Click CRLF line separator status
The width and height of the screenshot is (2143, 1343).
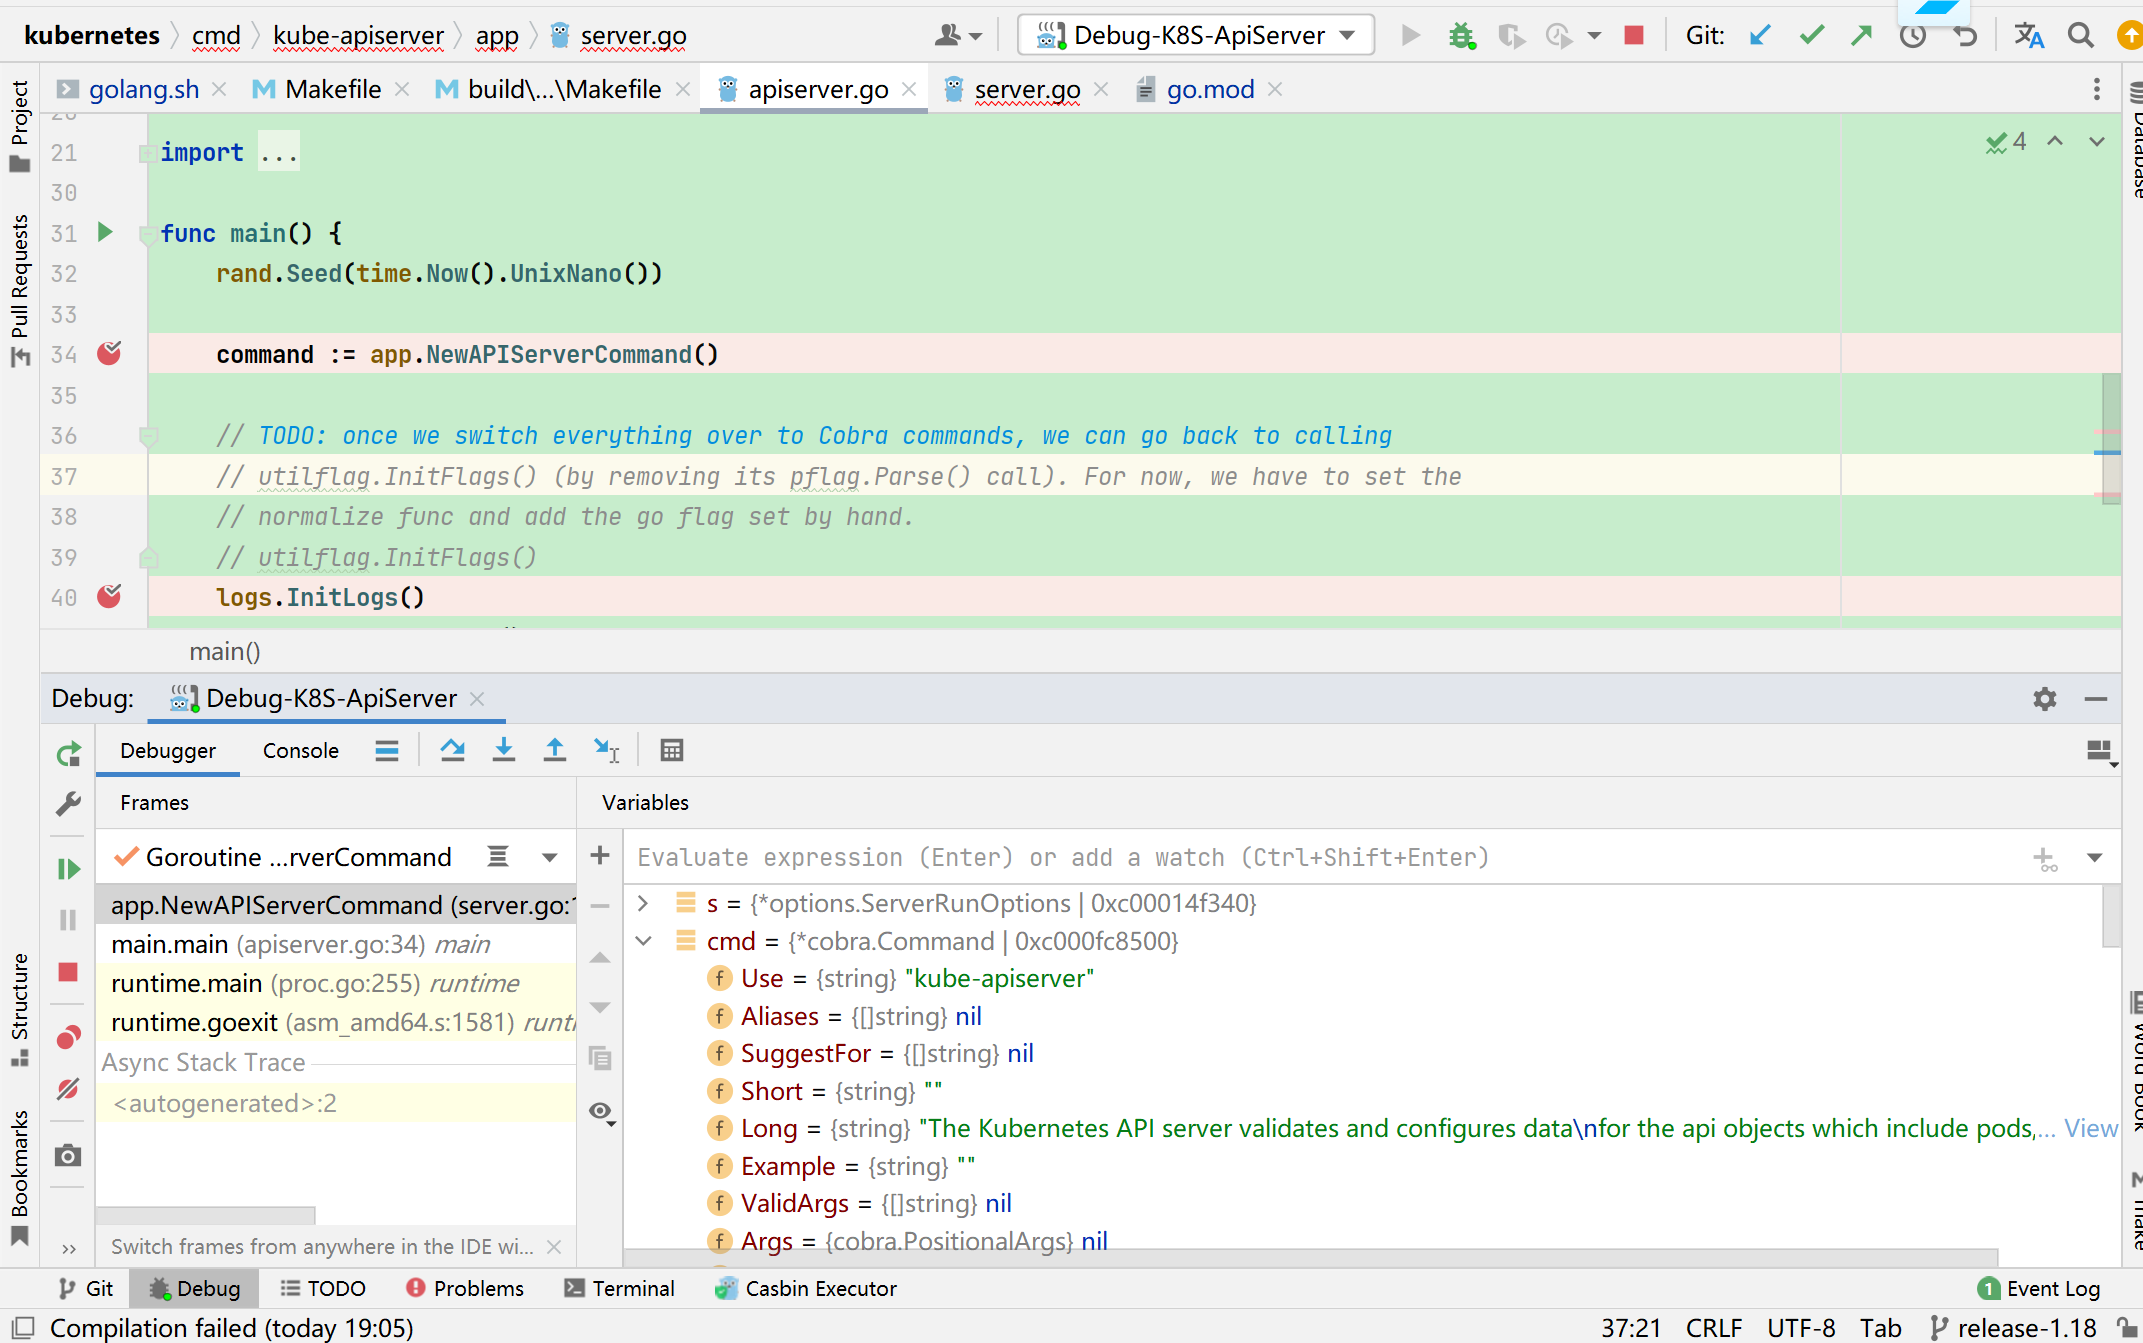pyautogui.click(x=1714, y=1328)
